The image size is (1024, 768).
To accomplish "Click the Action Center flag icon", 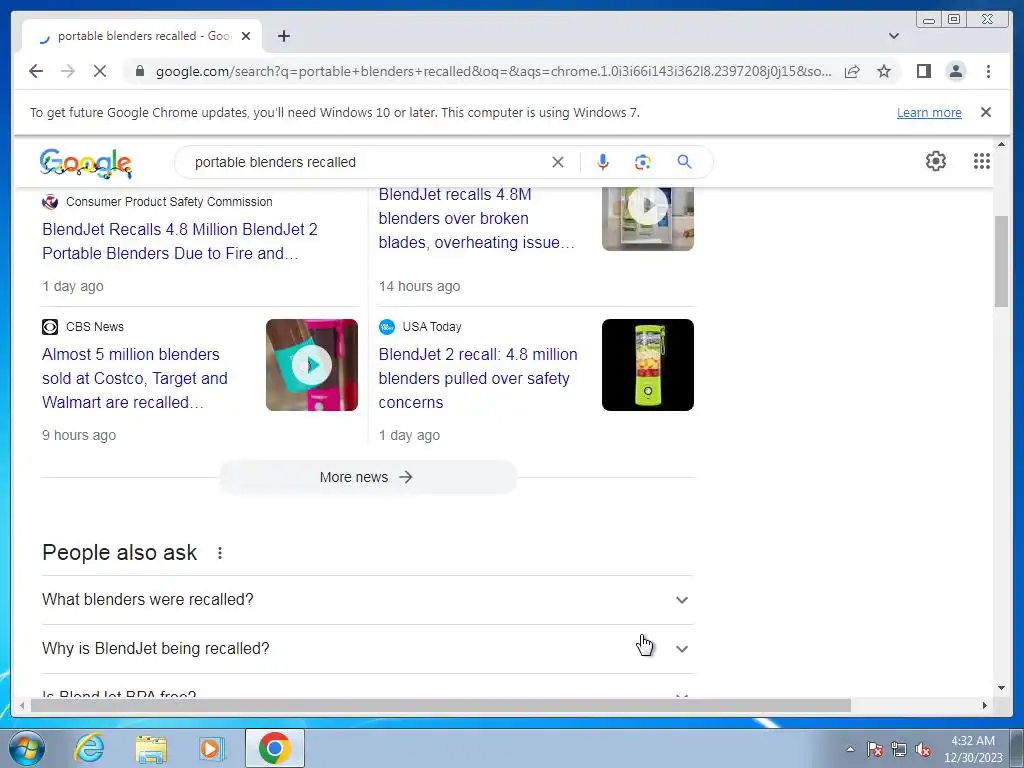I will [x=874, y=750].
